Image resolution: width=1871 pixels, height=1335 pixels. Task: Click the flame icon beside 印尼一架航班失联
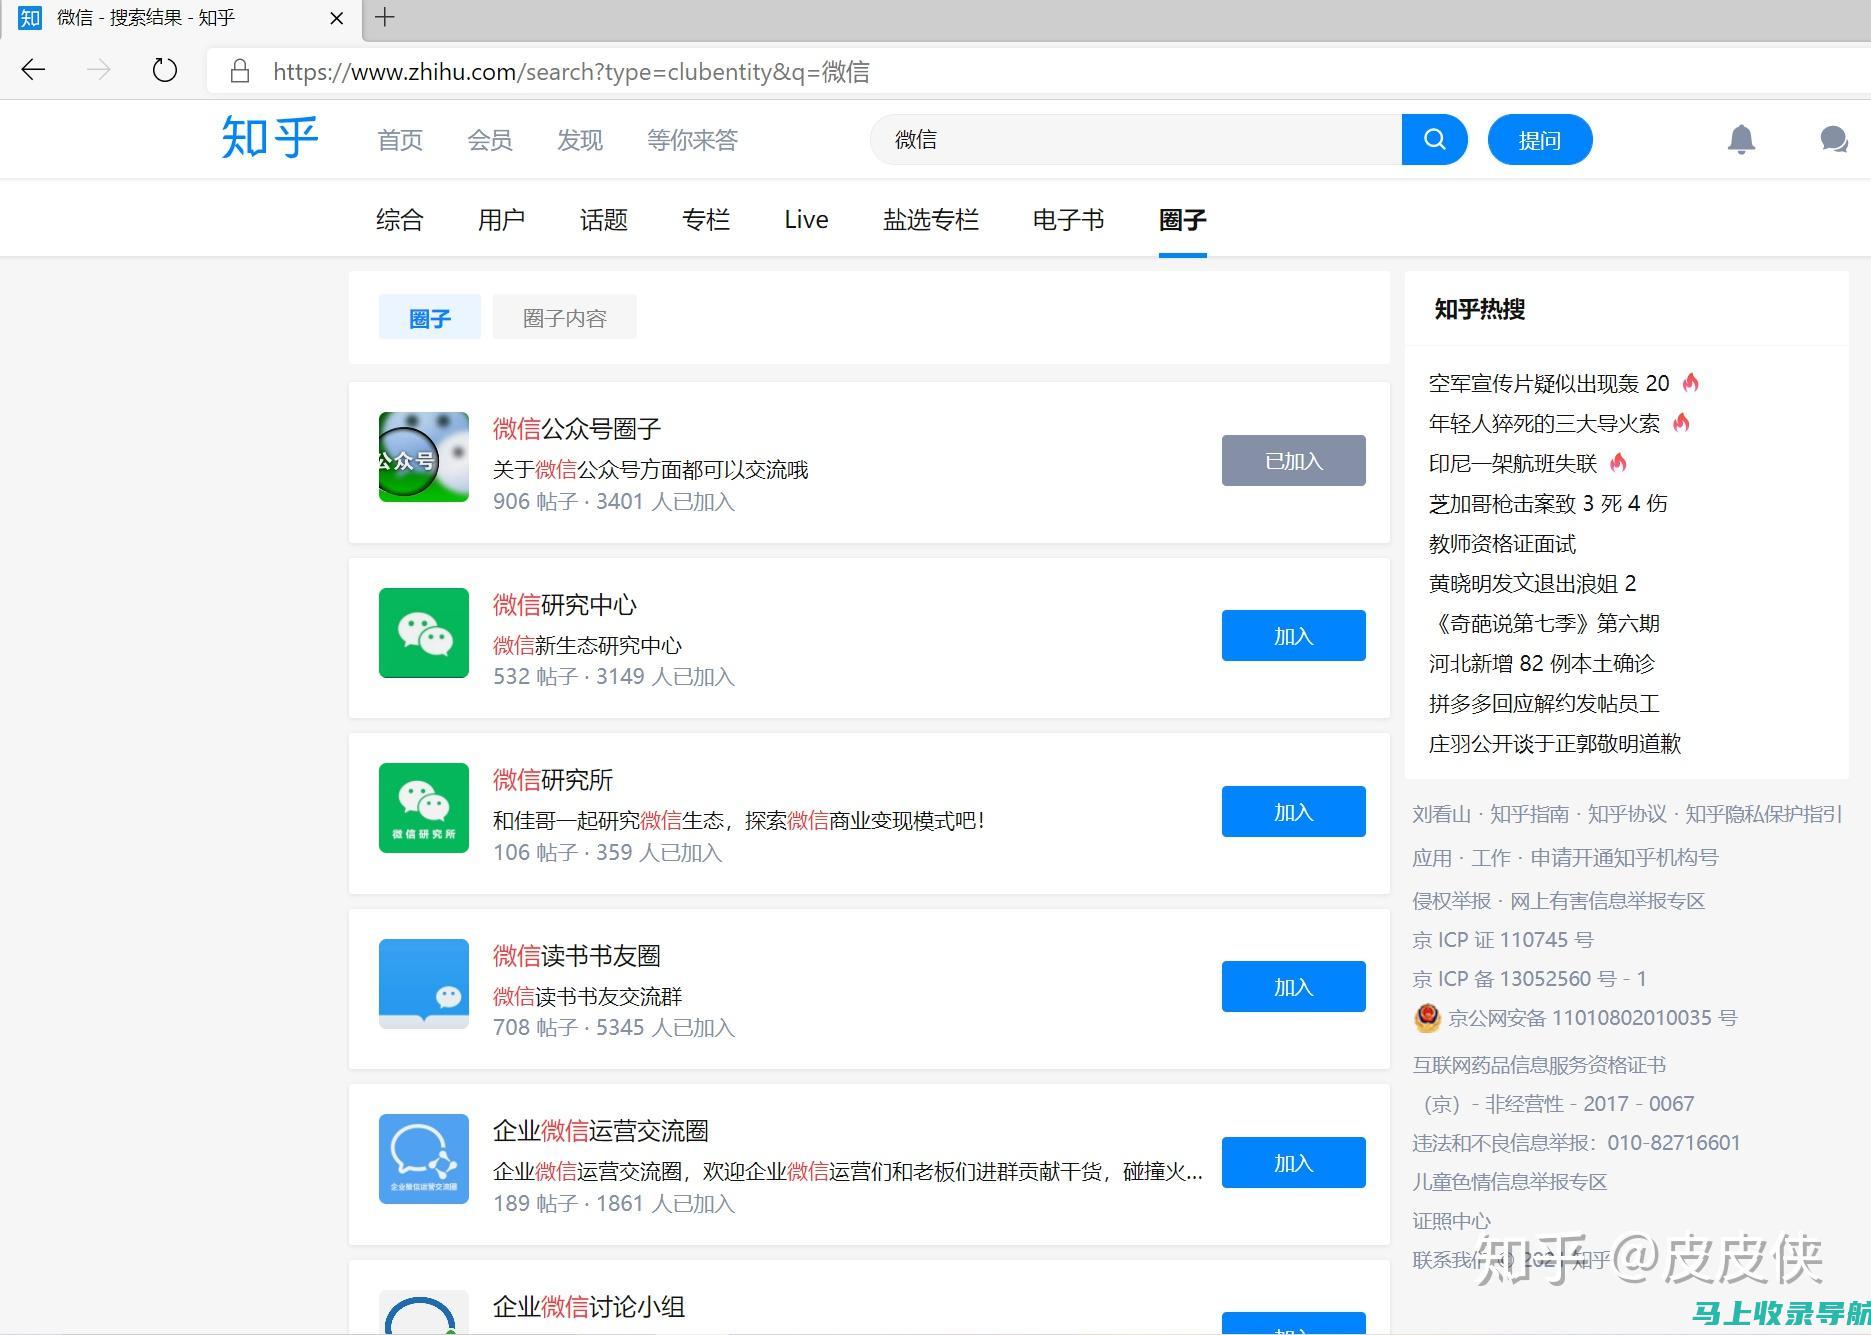1618,462
